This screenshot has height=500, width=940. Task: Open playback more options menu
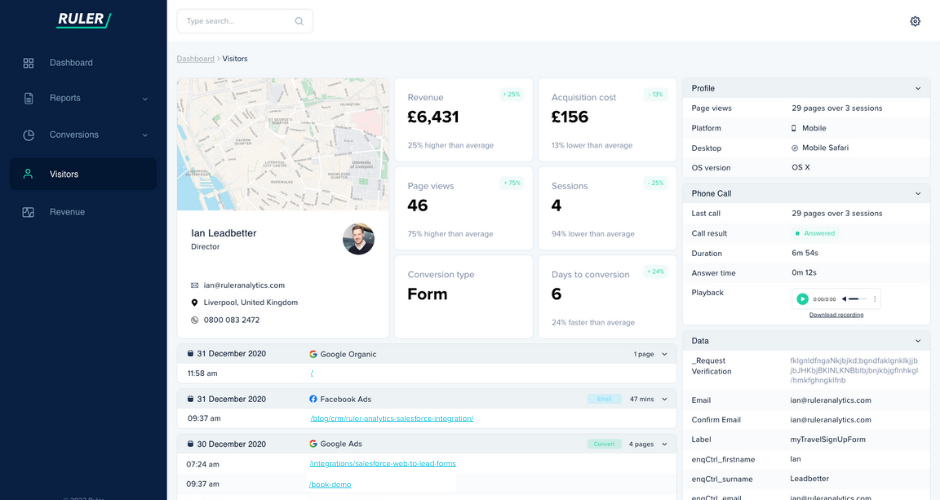[x=875, y=299]
